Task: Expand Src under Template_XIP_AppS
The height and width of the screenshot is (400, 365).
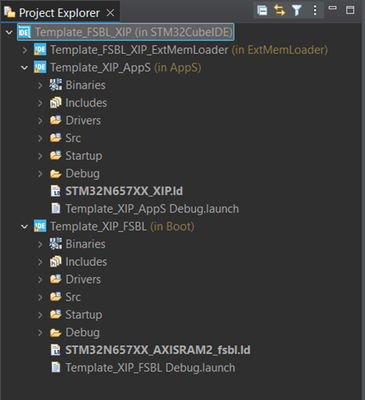Action: click(40, 138)
